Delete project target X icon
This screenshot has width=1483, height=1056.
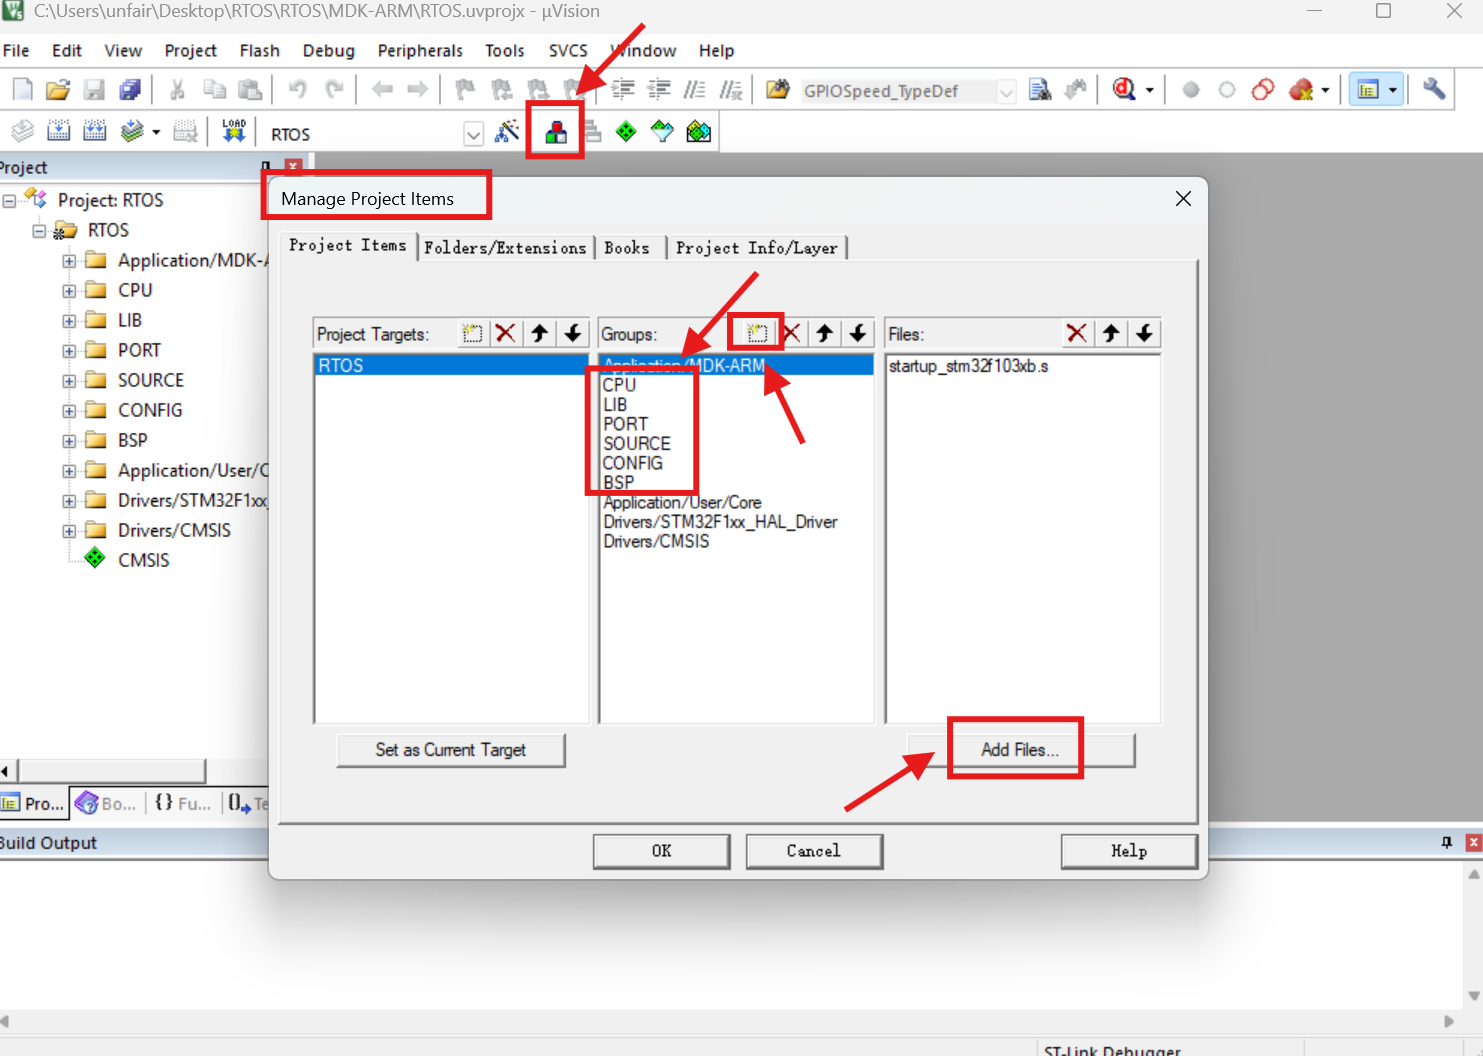pos(506,333)
